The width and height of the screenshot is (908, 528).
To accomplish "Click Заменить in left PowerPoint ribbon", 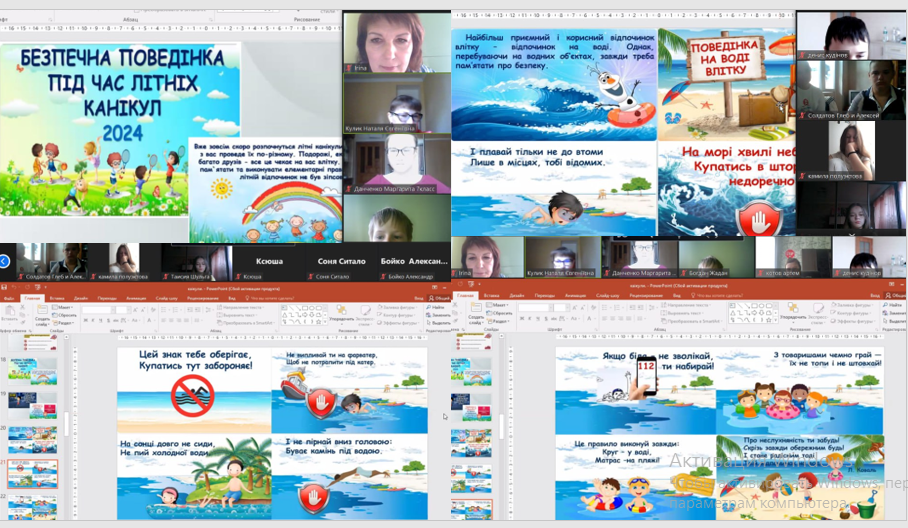I will pyautogui.click(x=438, y=316).
